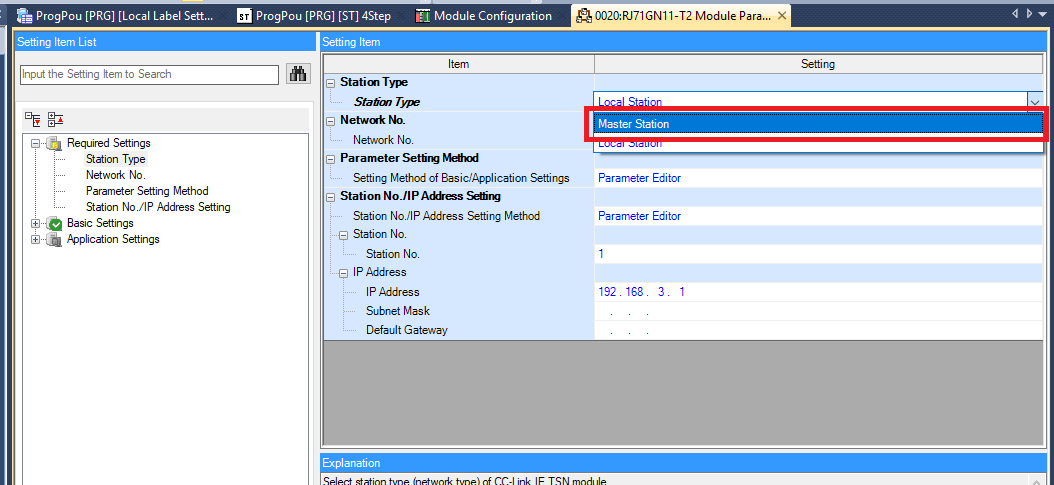
Task: Collapse Required Settings tree node
Action: click(x=36, y=143)
